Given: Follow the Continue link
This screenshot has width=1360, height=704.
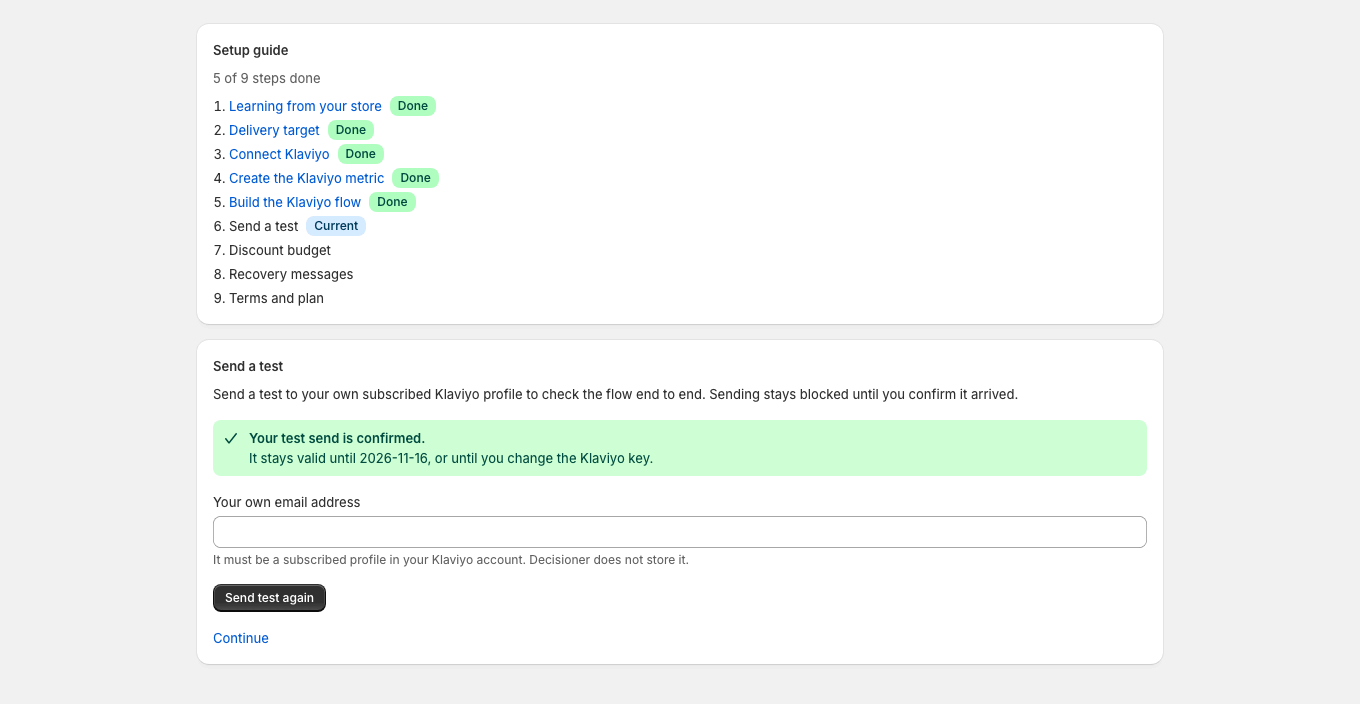Looking at the screenshot, I should (x=241, y=638).
